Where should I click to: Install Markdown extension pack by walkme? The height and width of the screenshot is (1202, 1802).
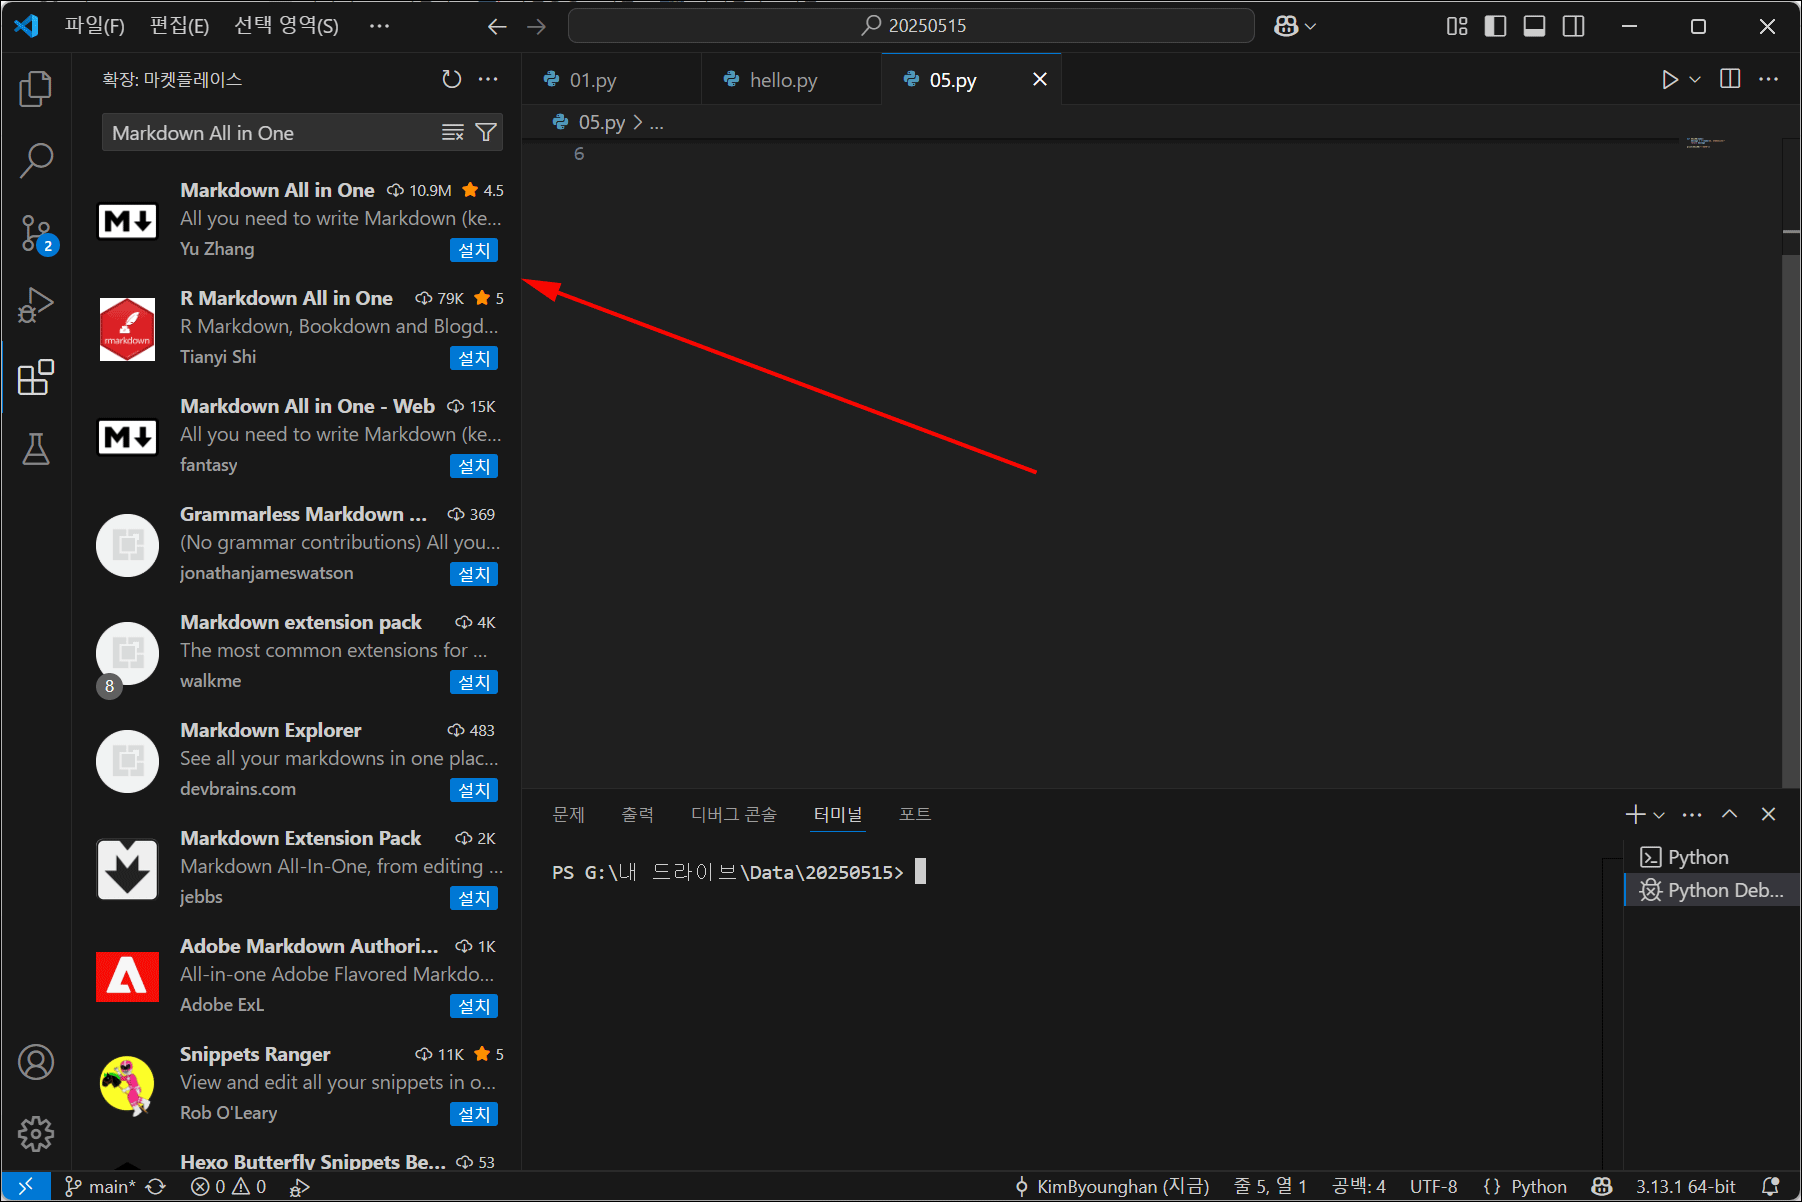point(474,682)
